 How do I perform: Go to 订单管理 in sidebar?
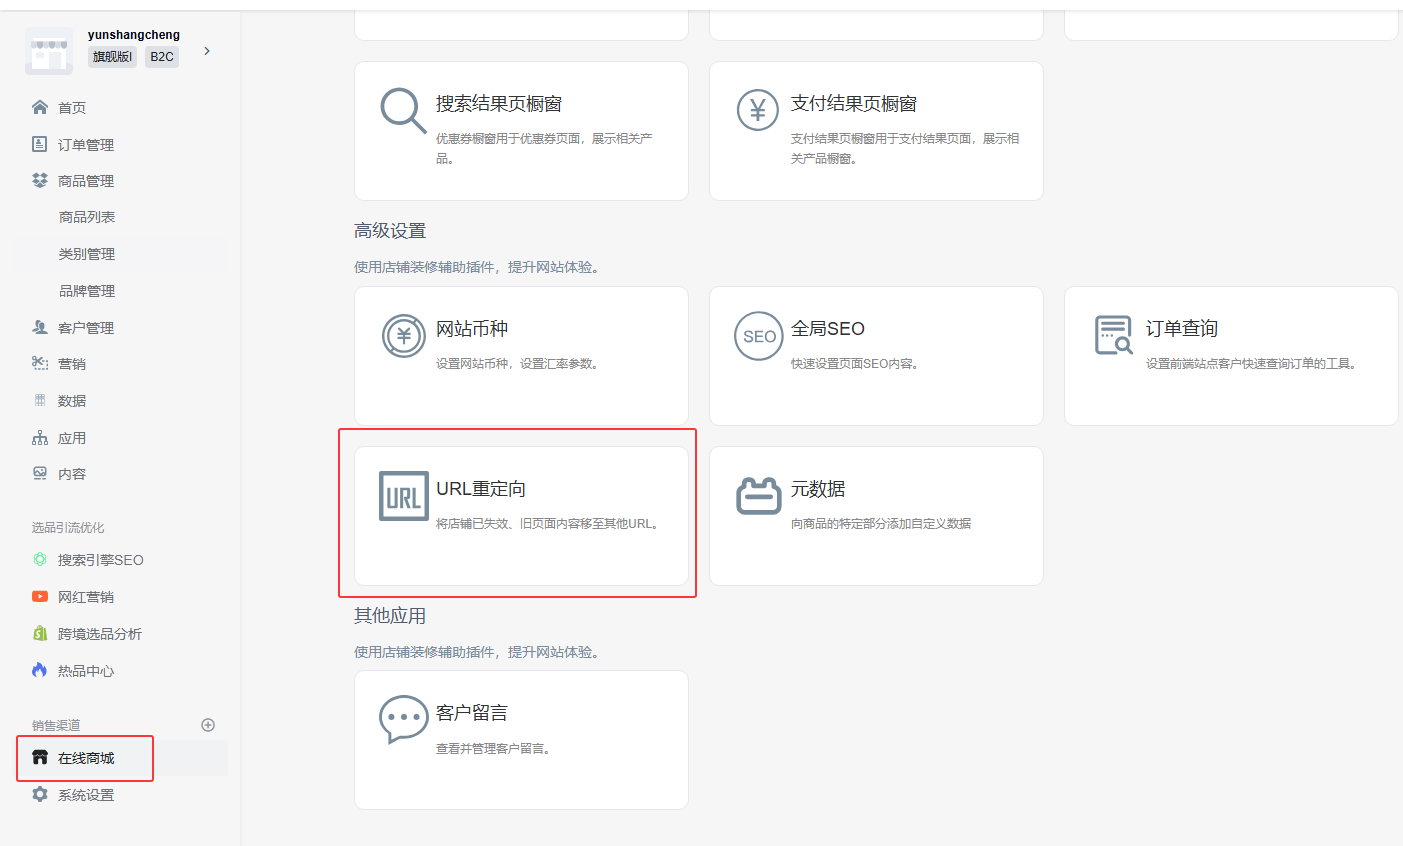(85, 145)
